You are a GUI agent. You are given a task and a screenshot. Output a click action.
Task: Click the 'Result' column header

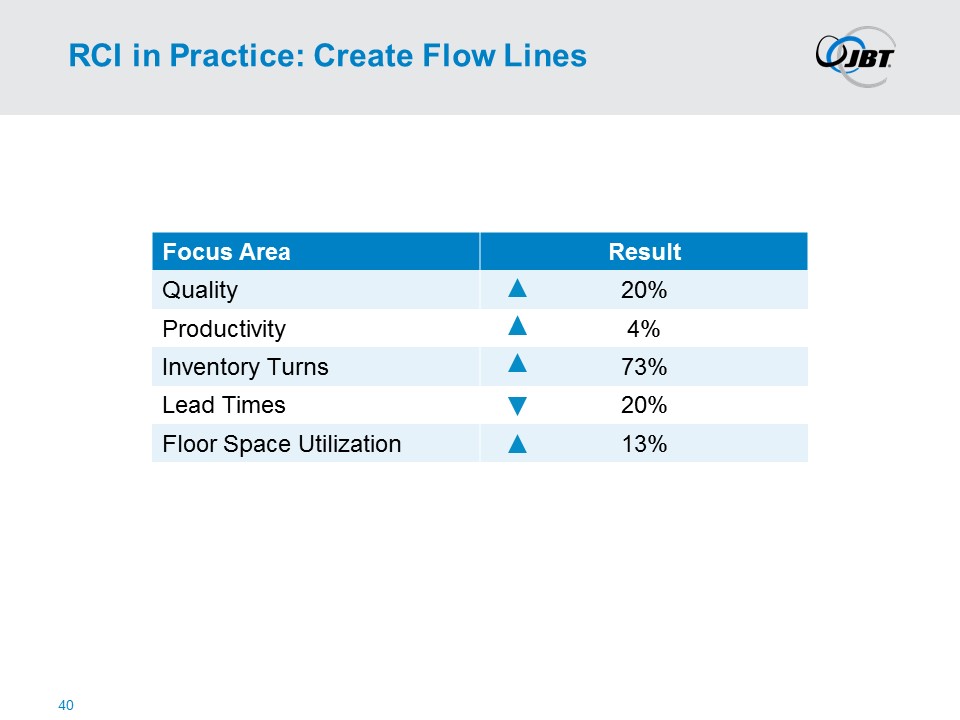click(644, 252)
